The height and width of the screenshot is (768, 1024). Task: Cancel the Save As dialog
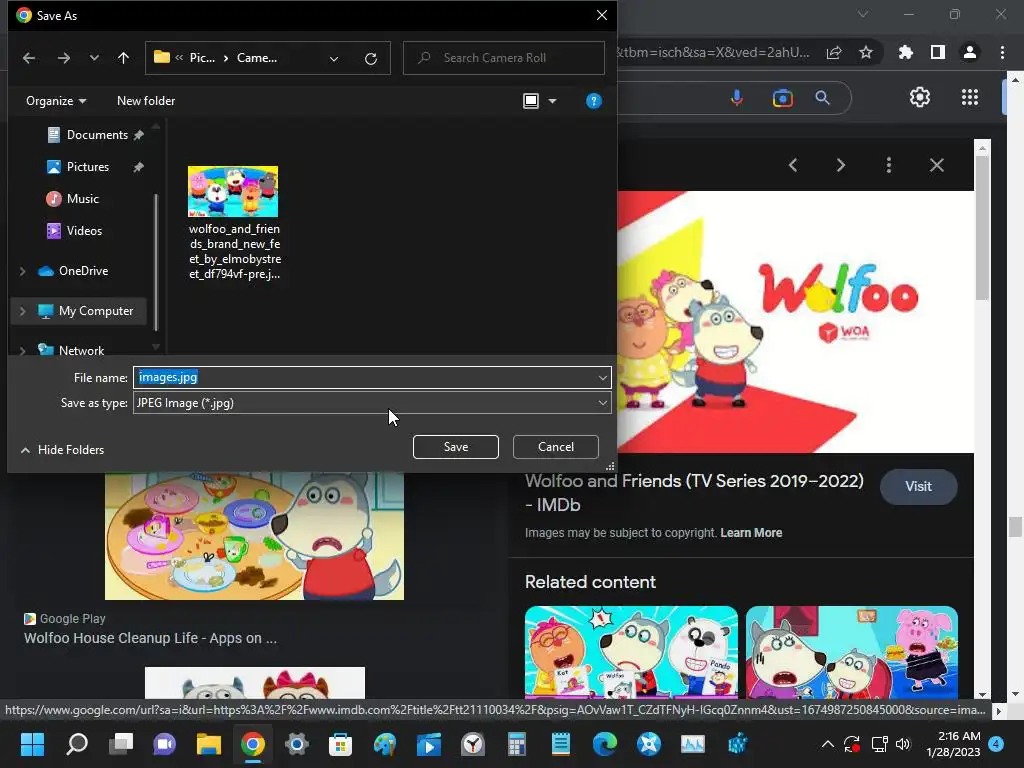pos(556,447)
